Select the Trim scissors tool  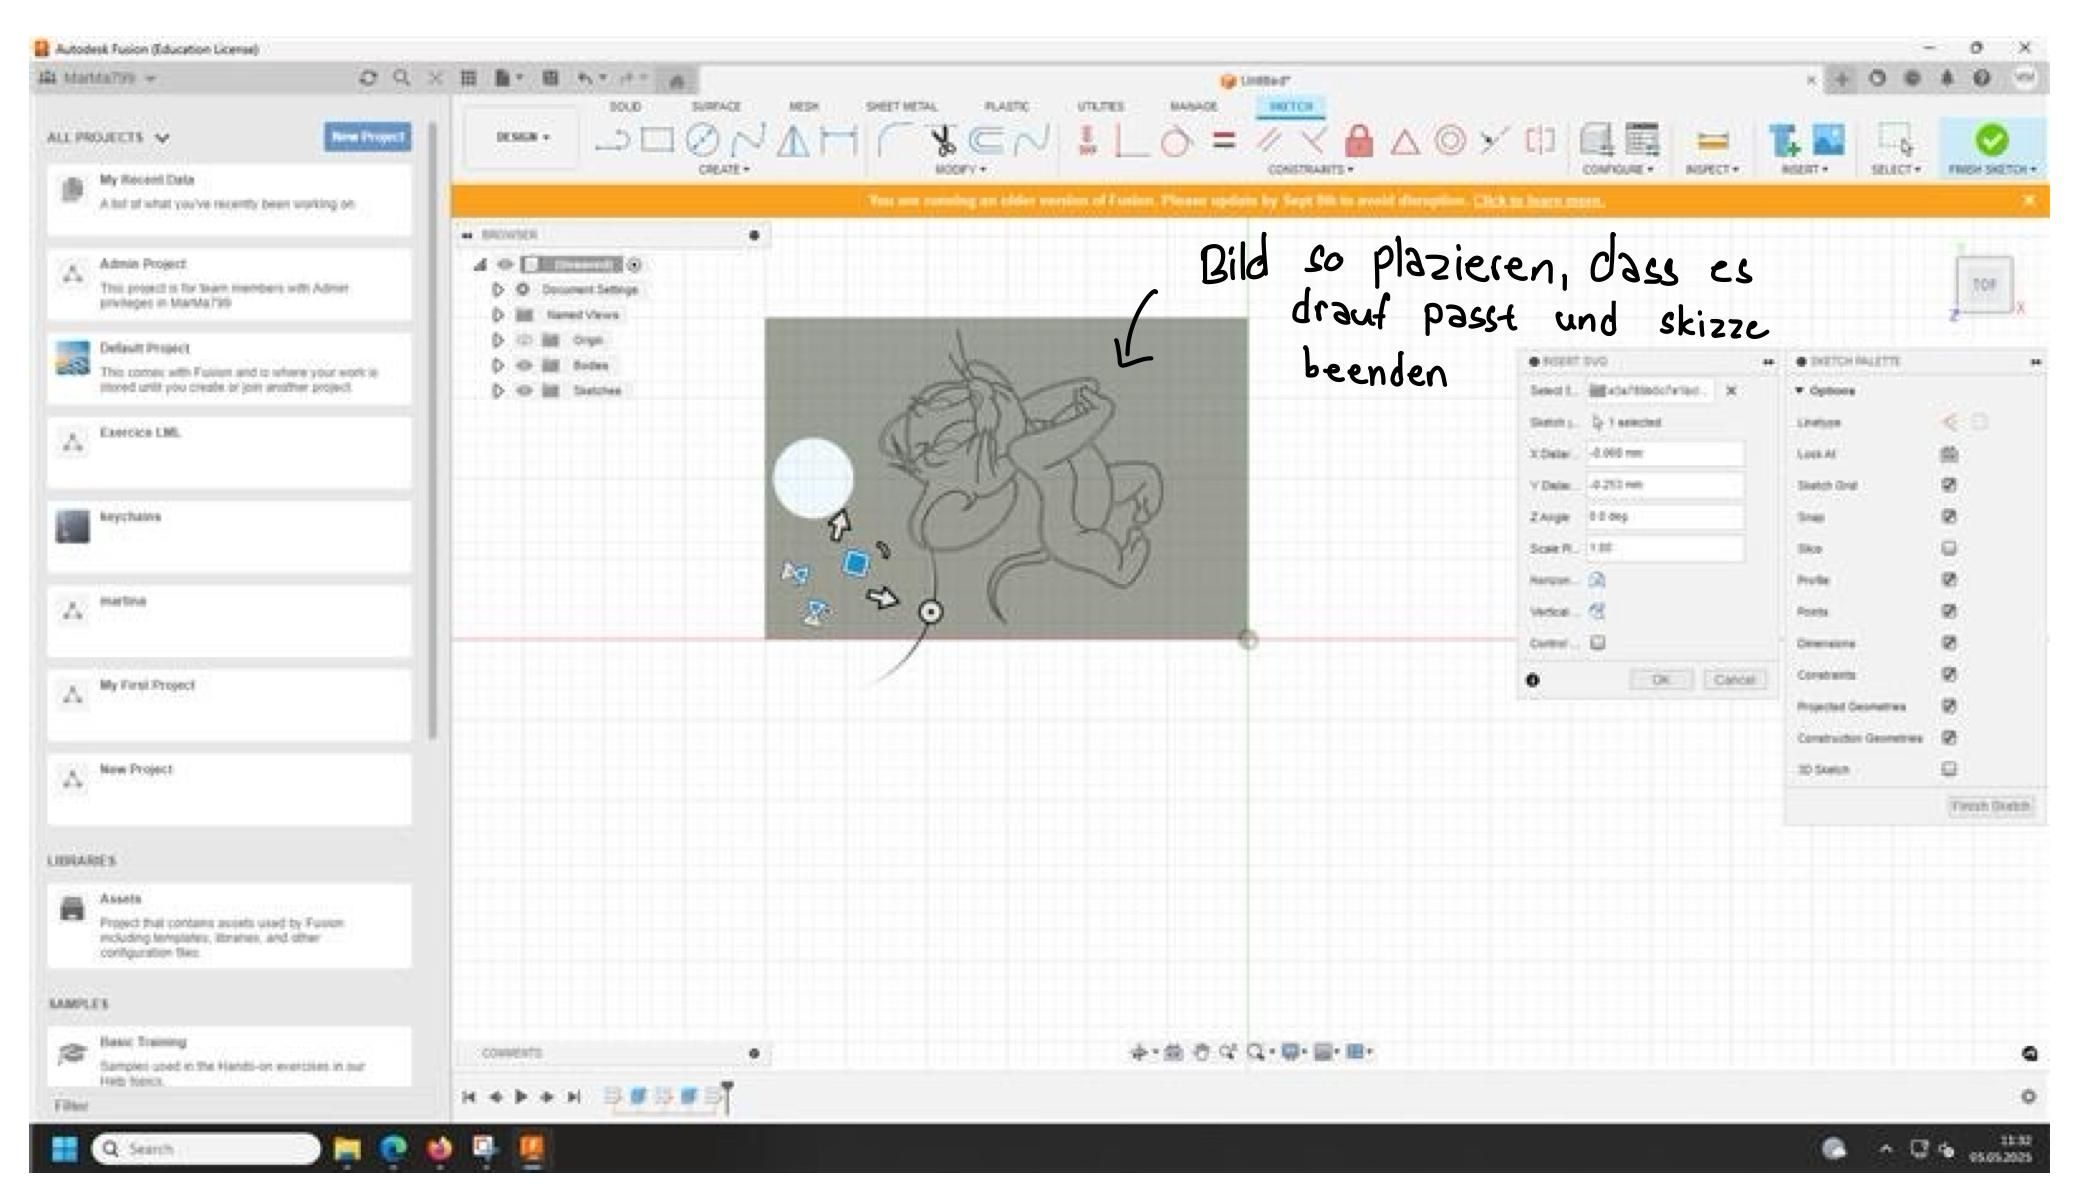(x=941, y=141)
